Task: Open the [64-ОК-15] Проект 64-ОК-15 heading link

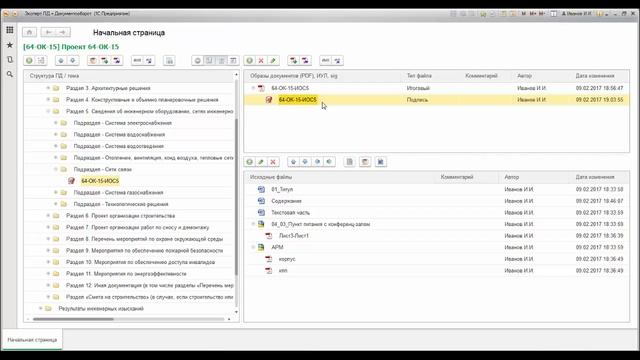Action: click(x=71, y=47)
